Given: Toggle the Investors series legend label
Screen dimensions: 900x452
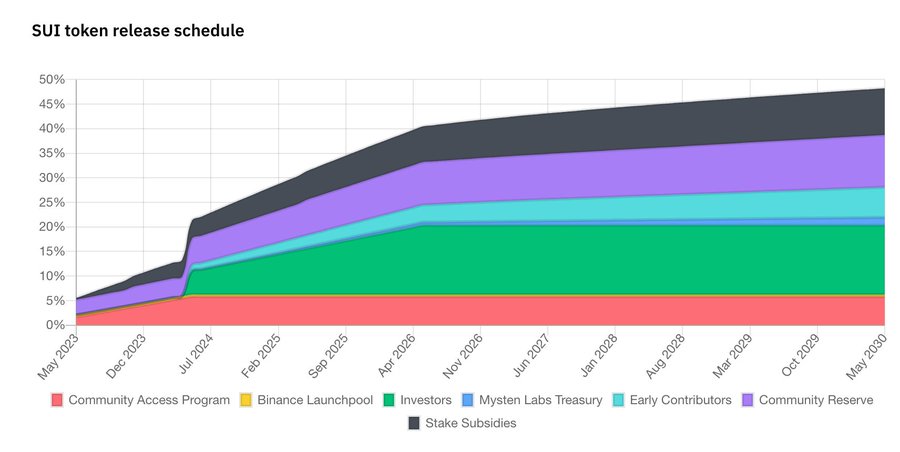Looking at the screenshot, I should (x=426, y=400).
